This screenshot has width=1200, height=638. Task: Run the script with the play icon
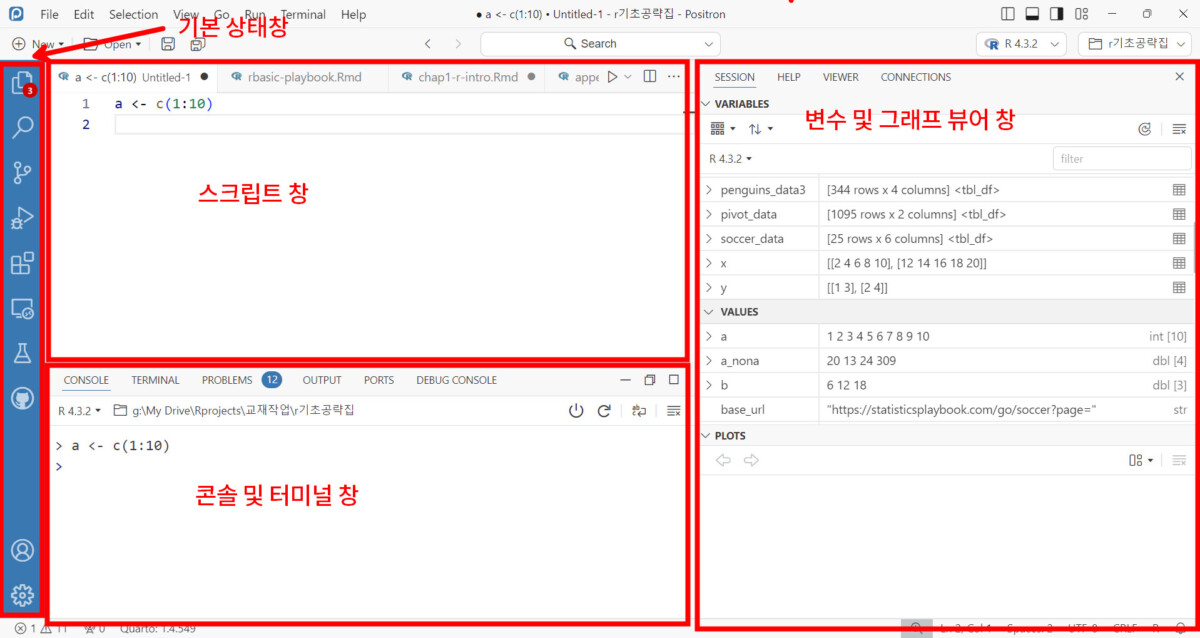click(612, 77)
